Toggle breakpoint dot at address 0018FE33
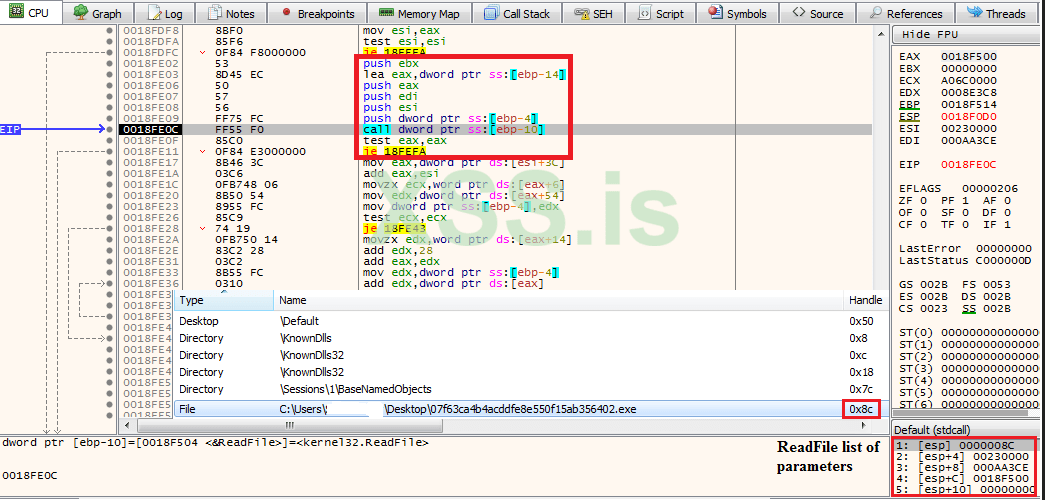1045x500 pixels. (x=109, y=273)
